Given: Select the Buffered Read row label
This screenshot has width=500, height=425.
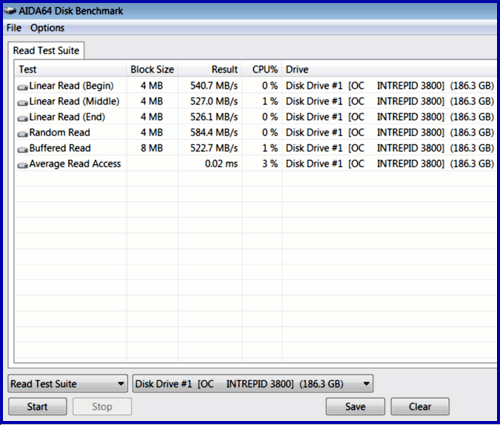Looking at the screenshot, I should 60,148.
